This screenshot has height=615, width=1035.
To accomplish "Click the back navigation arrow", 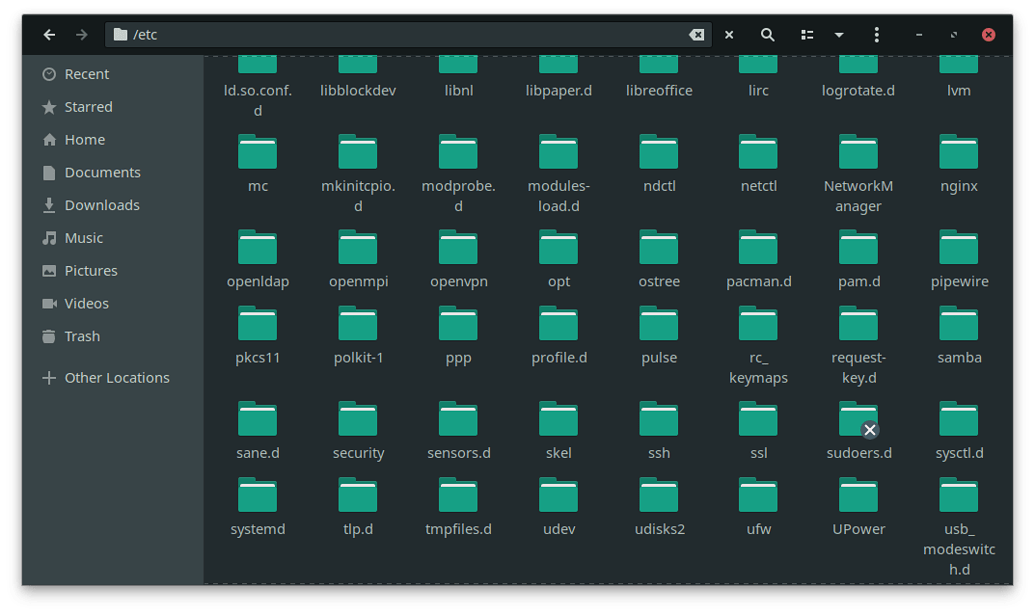I will click(49, 35).
